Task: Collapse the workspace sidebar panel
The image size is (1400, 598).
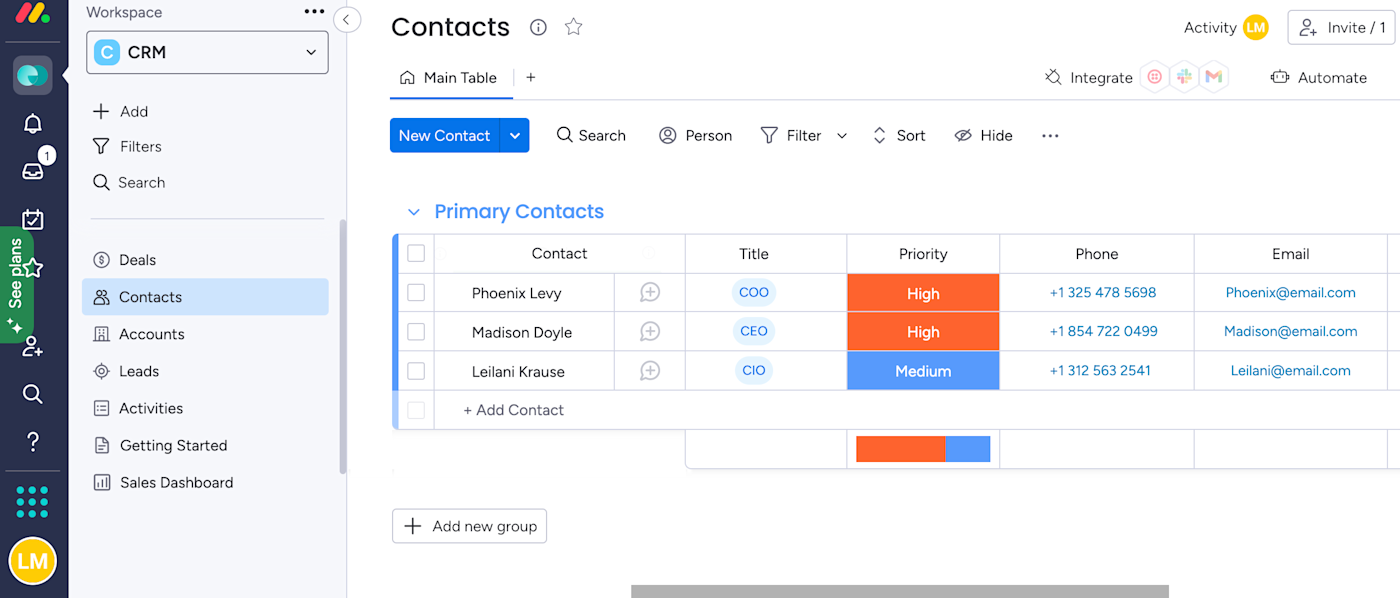Action: pos(347,19)
